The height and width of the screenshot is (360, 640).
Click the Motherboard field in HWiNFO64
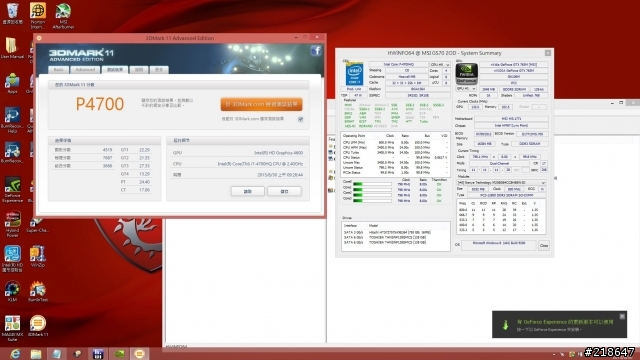point(511,119)
